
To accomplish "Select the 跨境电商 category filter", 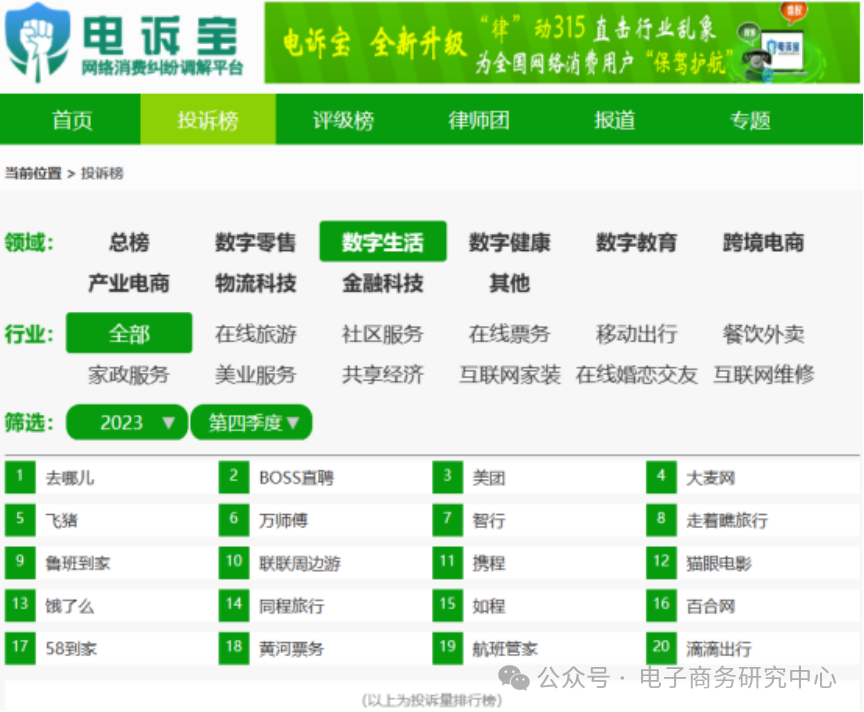I will pyautogui.click(x=762, y=242).
